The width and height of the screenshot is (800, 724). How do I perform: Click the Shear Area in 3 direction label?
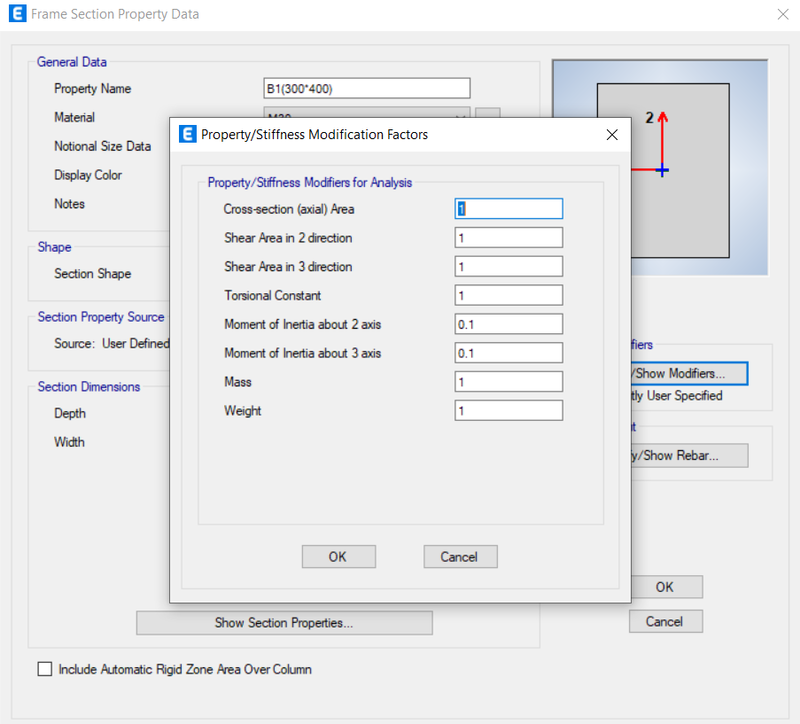tap(288, 267)
